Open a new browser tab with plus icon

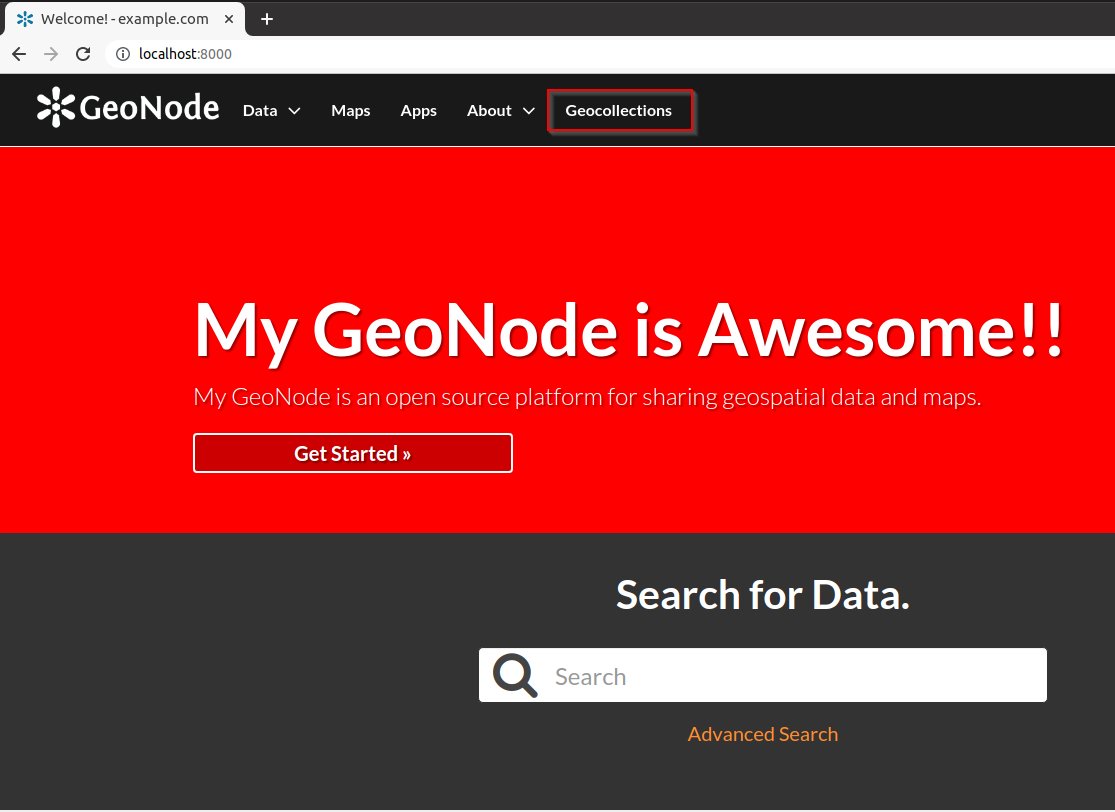pyautogui.click(x=267, y=19)
